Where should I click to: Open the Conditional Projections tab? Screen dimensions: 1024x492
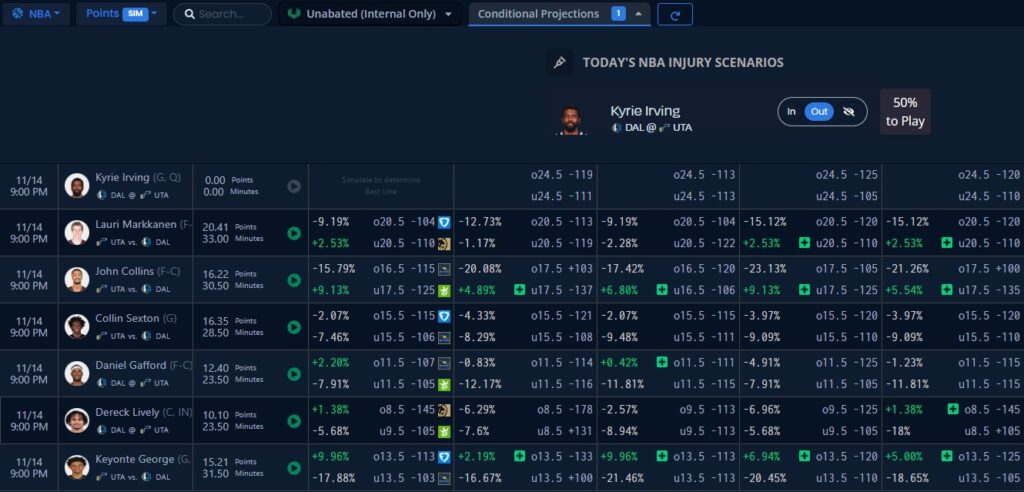[x=559, y=14]
